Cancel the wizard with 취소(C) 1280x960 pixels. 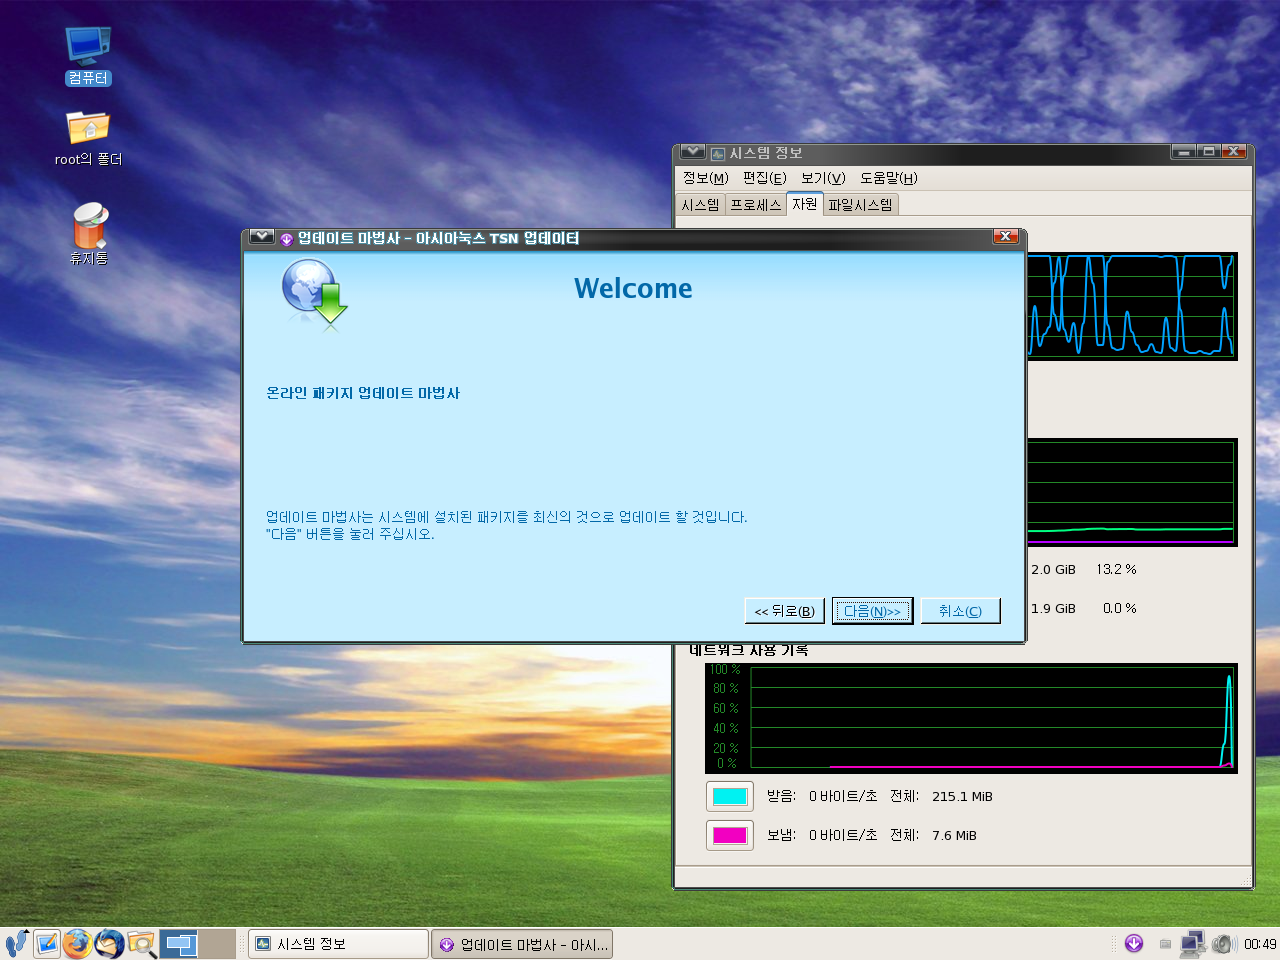[x=960, y=611]
